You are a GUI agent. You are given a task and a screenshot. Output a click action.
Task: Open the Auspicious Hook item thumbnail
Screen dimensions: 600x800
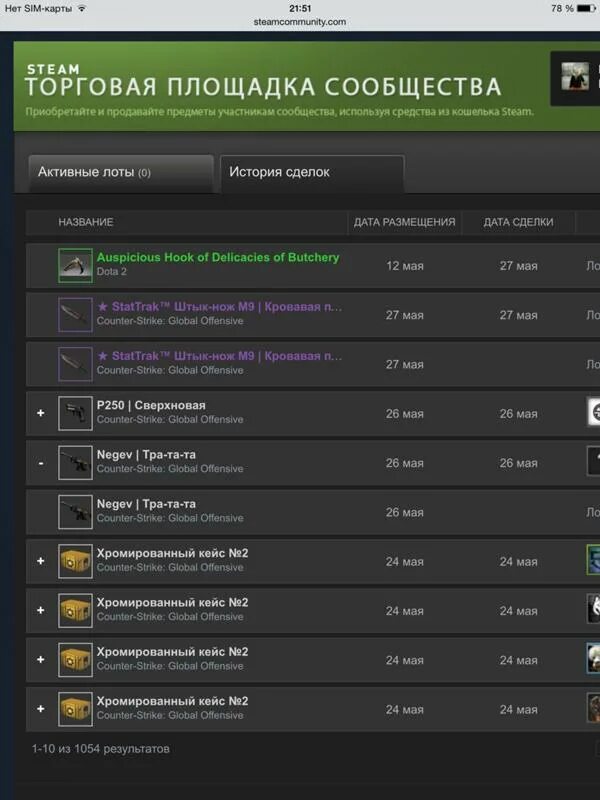click(75, 265)
